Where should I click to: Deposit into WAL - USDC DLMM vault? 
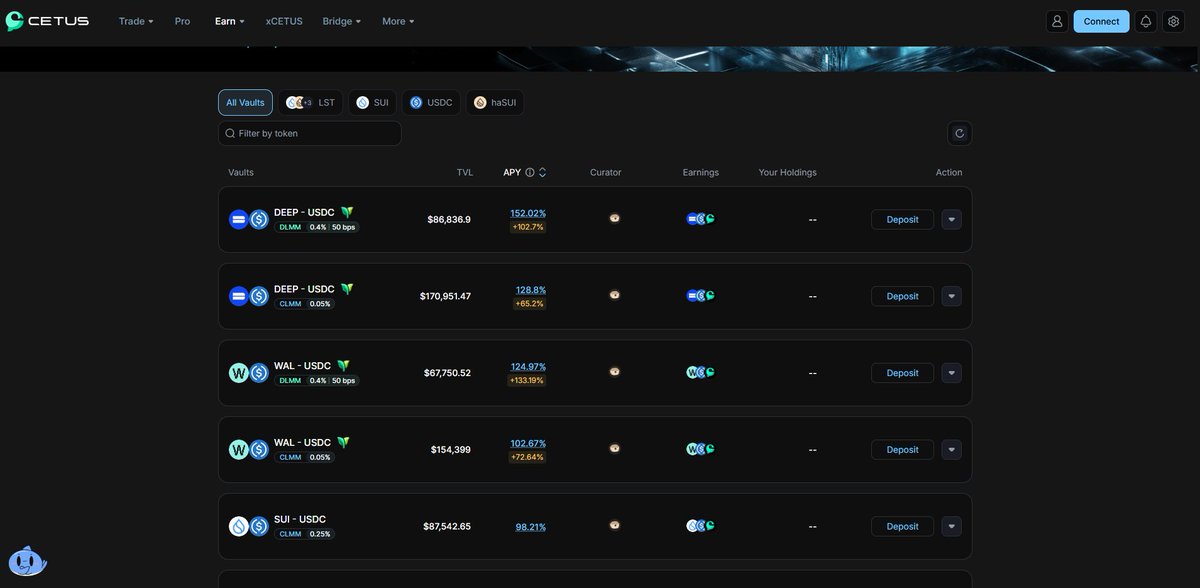[902, 373]
